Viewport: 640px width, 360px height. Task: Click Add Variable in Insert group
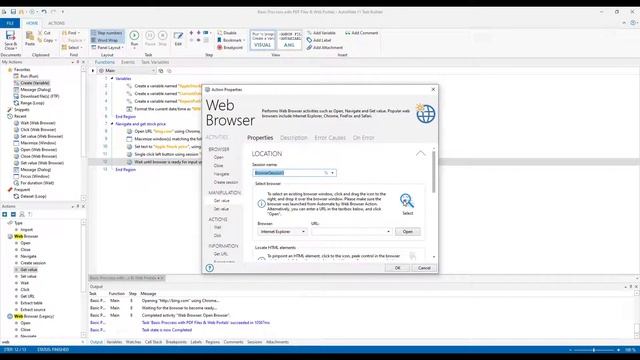(321, 33)
